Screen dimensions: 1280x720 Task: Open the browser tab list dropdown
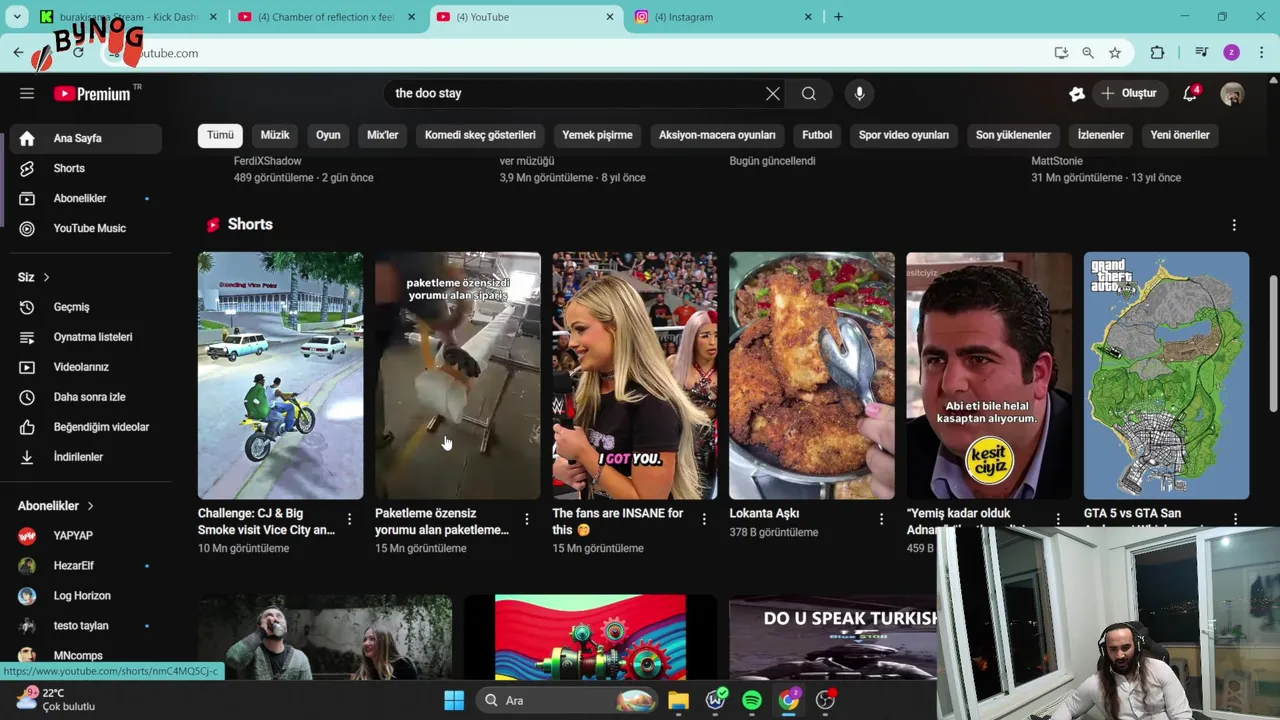(x=17, y=17)
